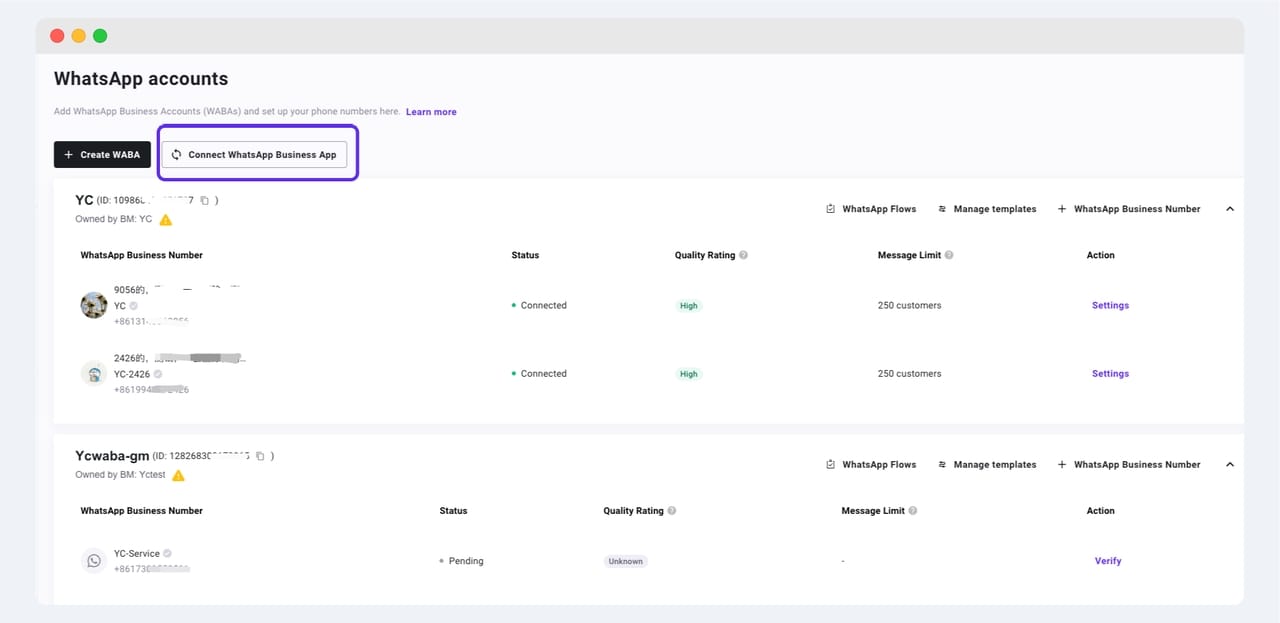Open WhatsApp Flows for YC account
The height and width of the screenshot is (623, 1280).
(x=871, y=209)
